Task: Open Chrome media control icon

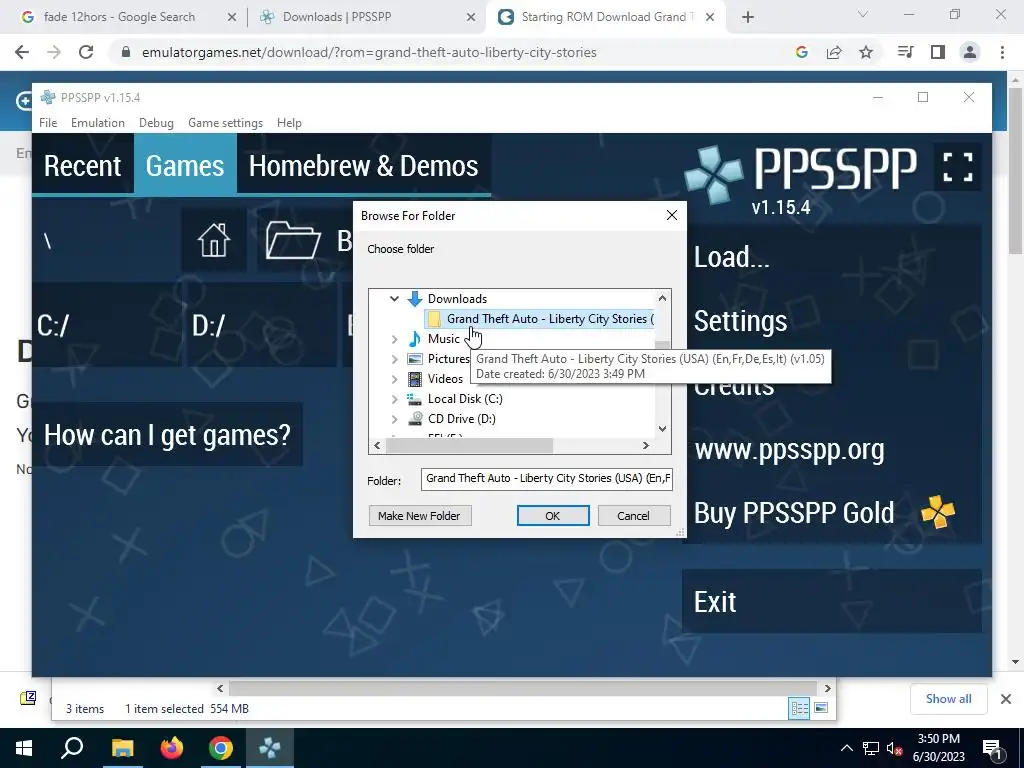Action: pyautogui.click(x=905, y=52)
